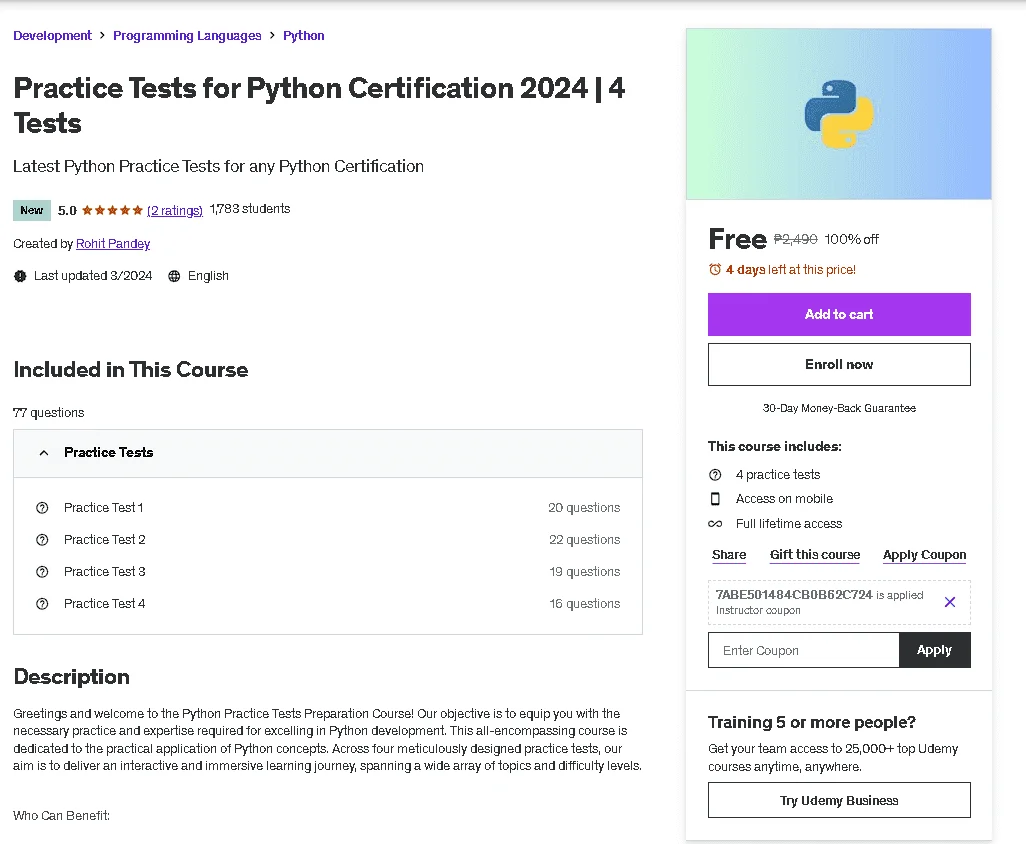This screenshot has height=844, width=1026.
Task: Click the 'Latest Python Practice Tests' subtitle
Action: (x=219, y=166)
